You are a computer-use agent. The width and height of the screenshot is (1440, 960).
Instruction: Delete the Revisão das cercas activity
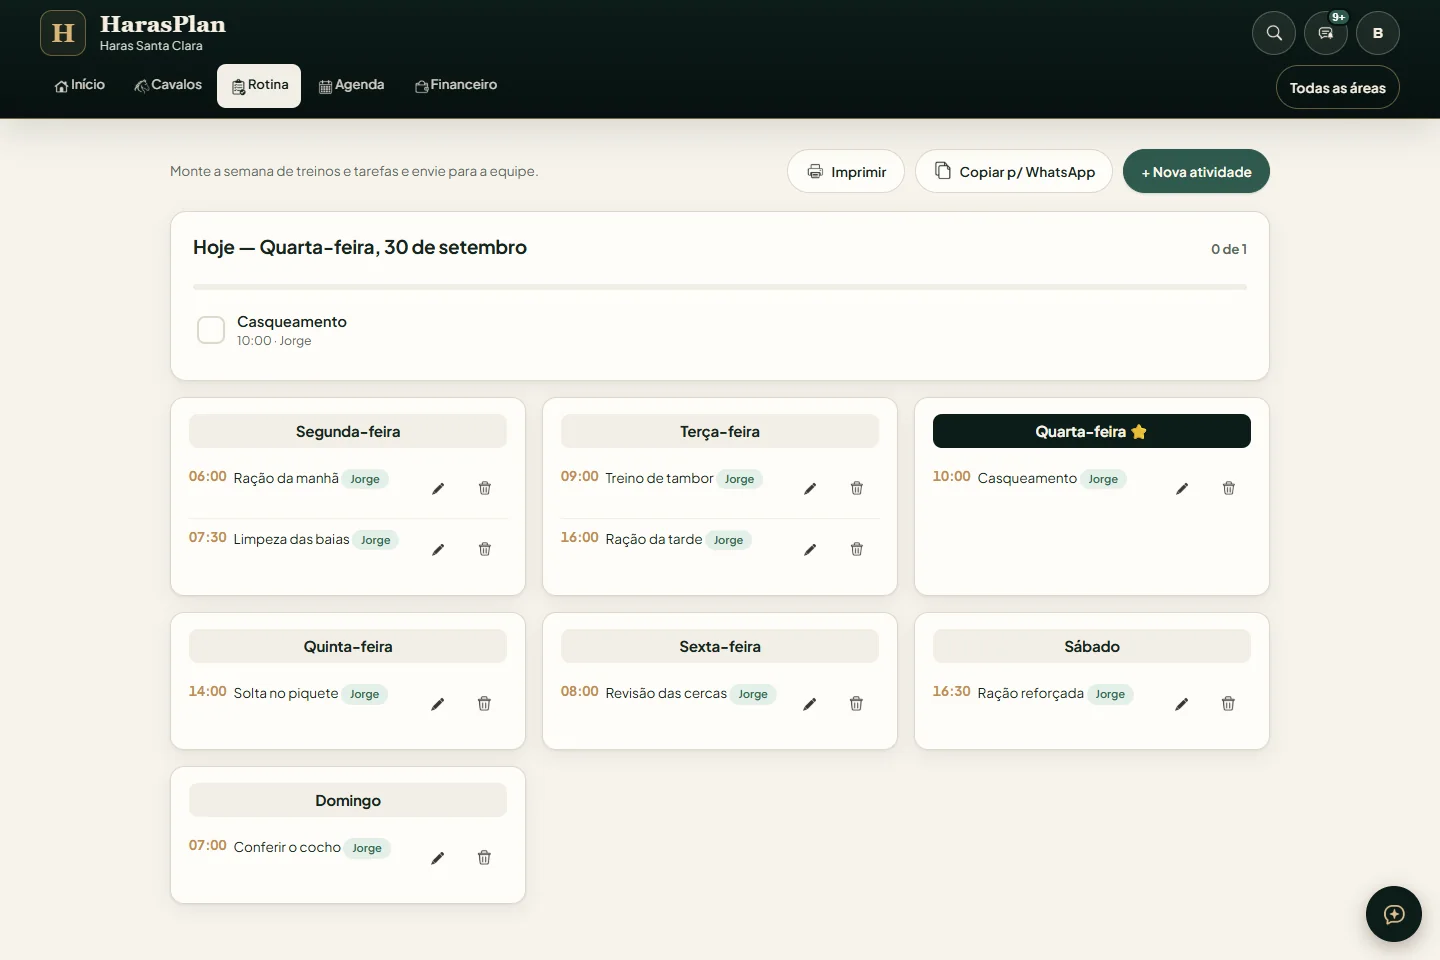[x=856, y=704]
